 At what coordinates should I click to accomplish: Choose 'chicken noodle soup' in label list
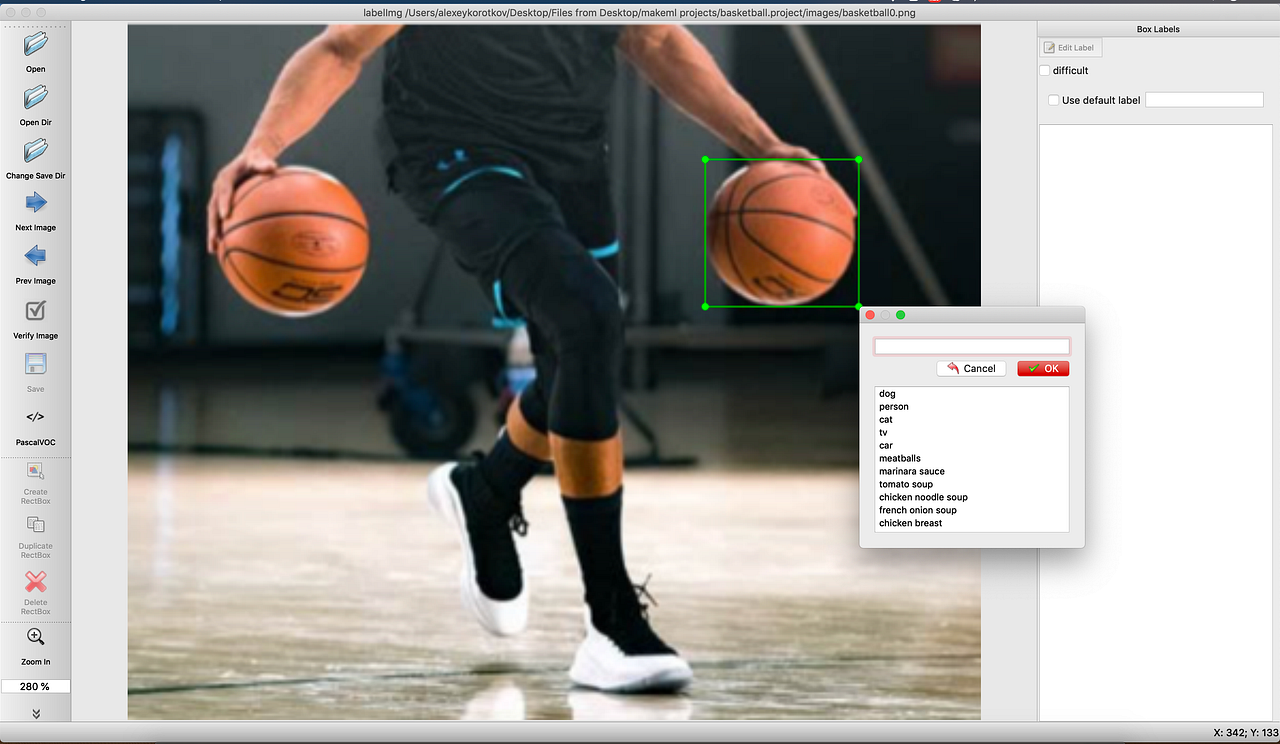[923, 497]
